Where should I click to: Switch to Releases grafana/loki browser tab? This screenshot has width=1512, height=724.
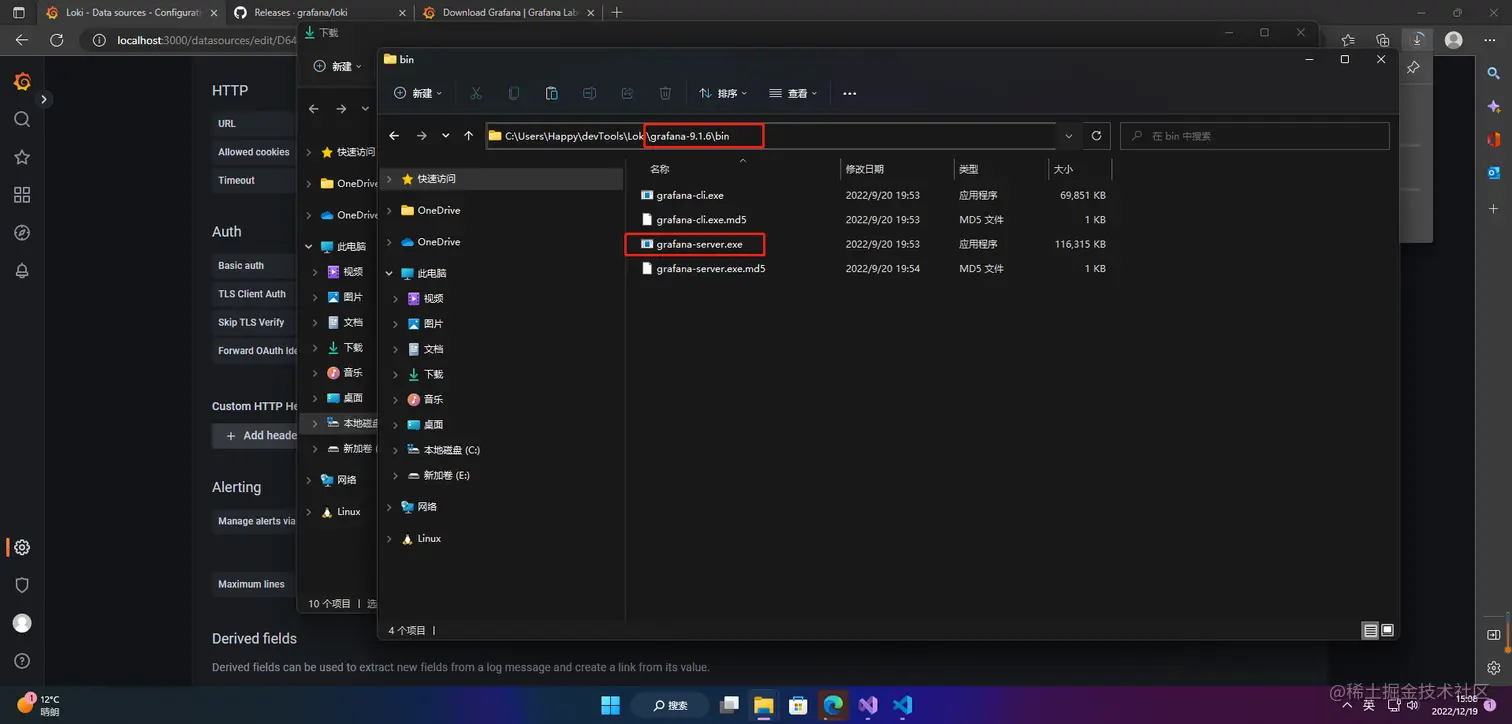click(318, 13)
